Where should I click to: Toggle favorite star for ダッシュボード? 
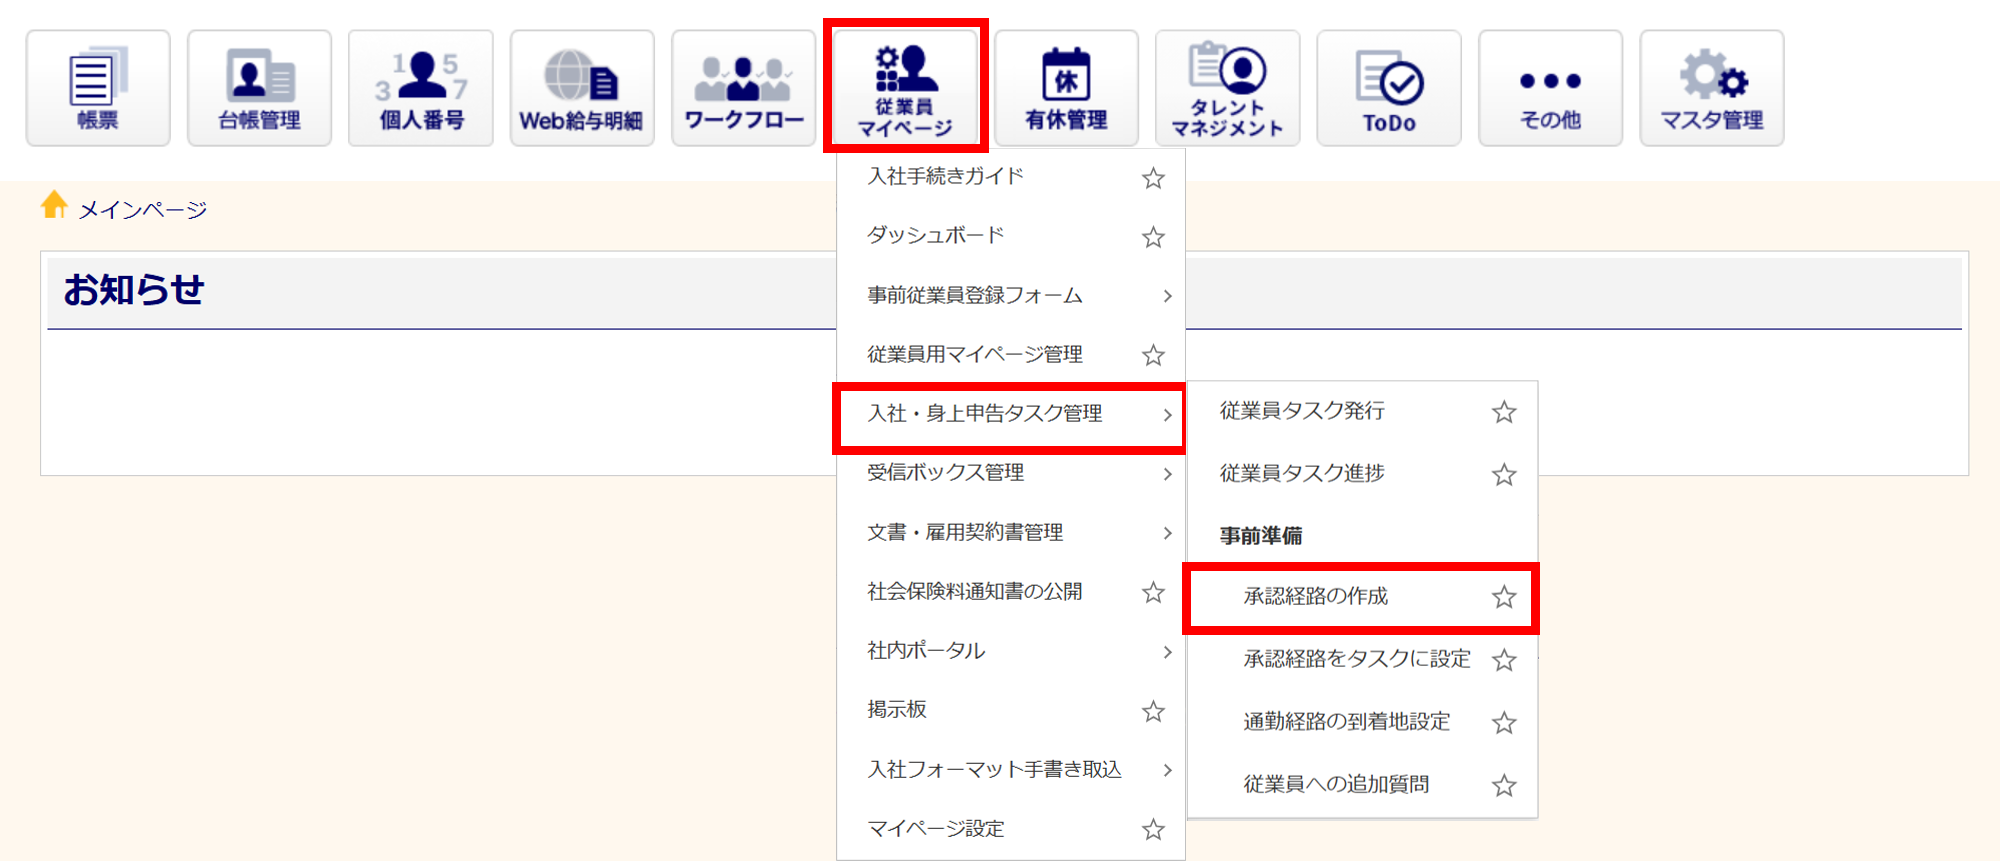[1153, 237]
